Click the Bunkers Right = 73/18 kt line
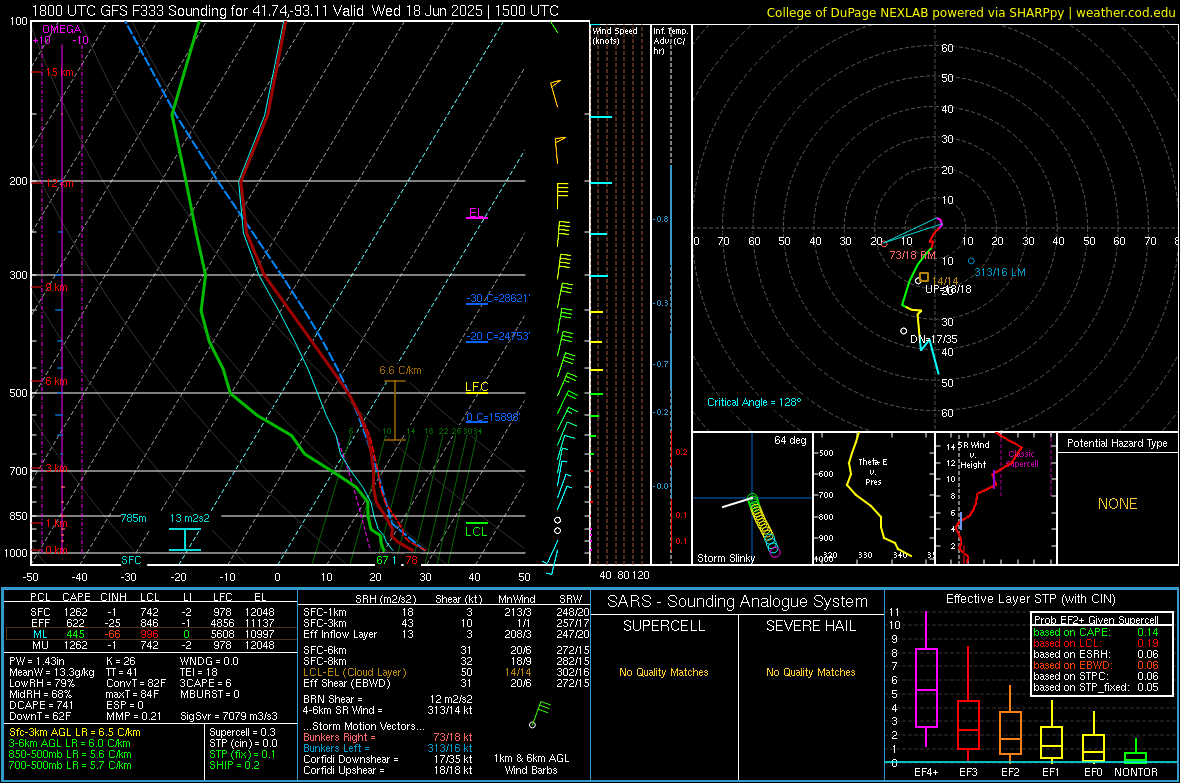Viewport: 1180px width, 783px height. point(387,738)
